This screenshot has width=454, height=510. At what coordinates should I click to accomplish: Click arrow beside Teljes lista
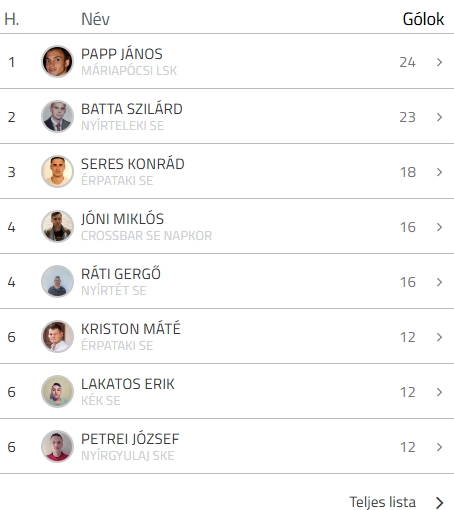pos(440,502)
